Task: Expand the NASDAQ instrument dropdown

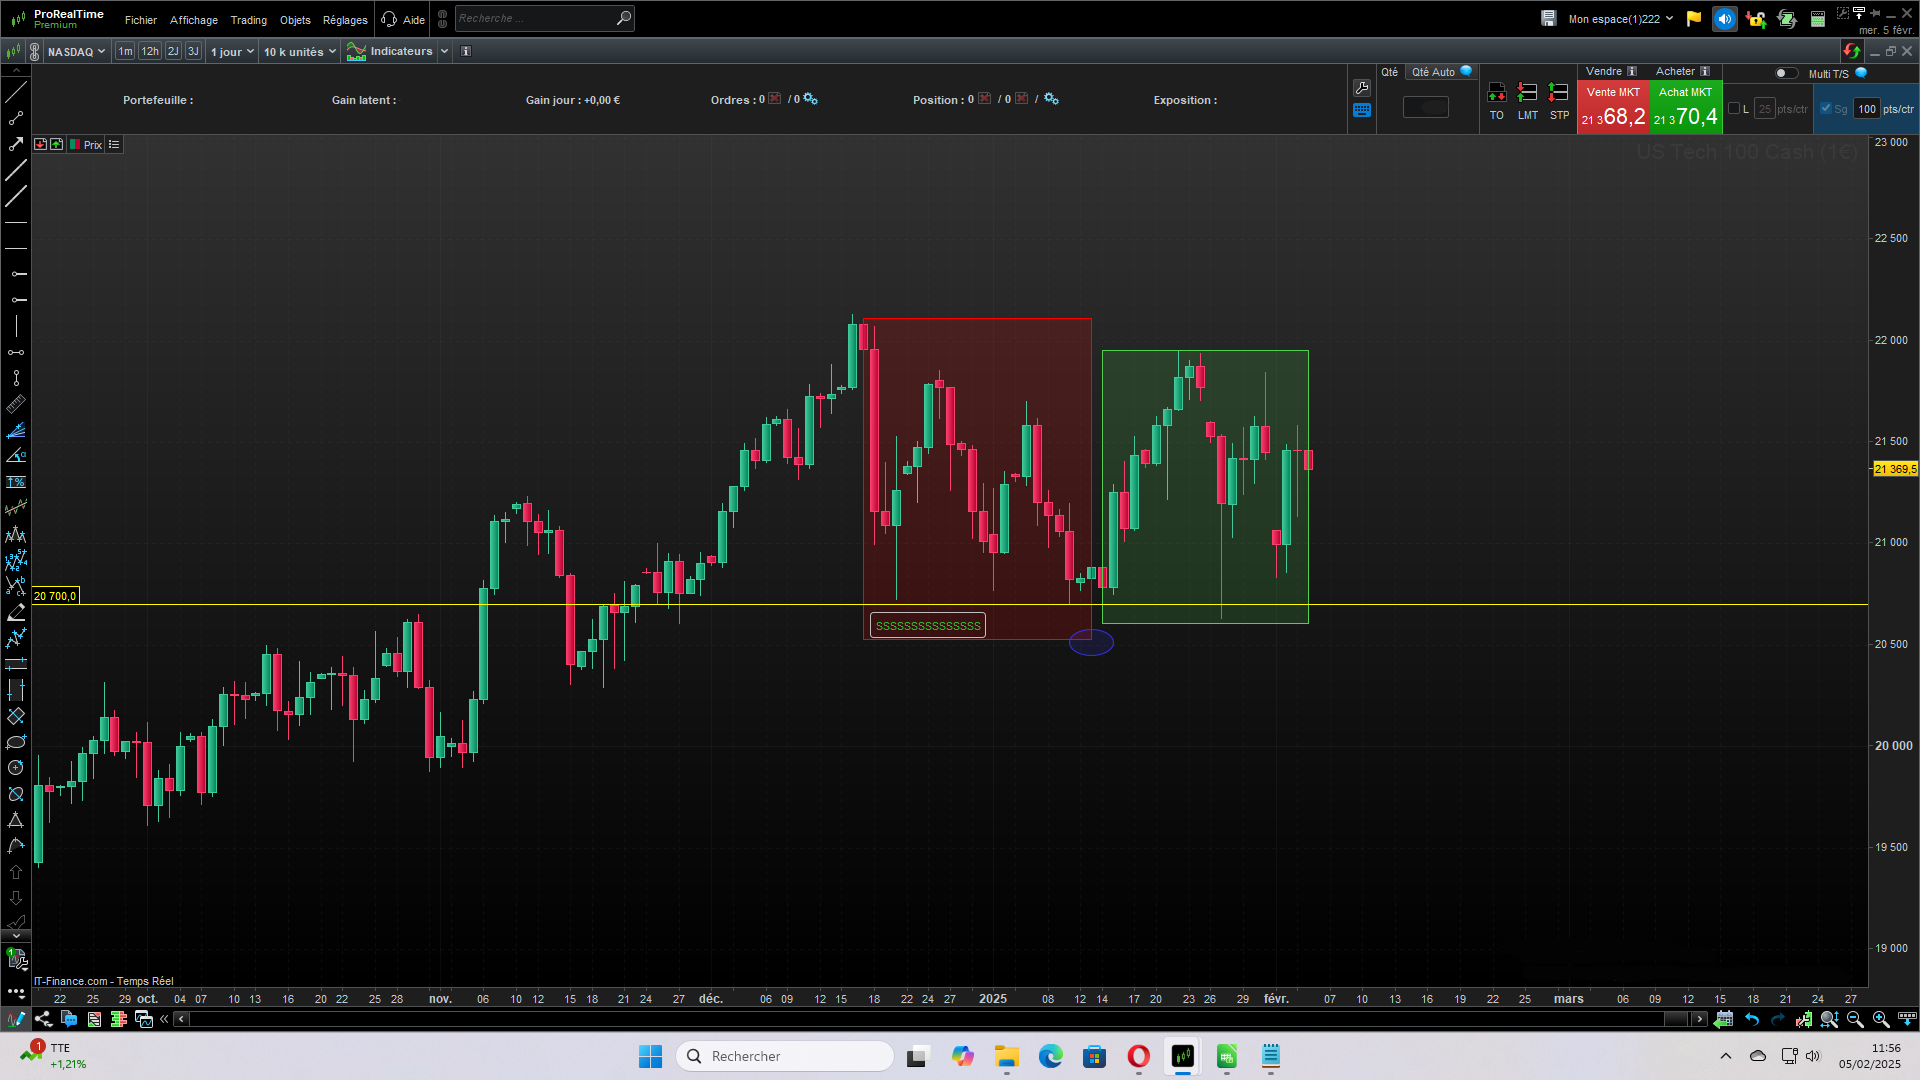Action: 76,52
